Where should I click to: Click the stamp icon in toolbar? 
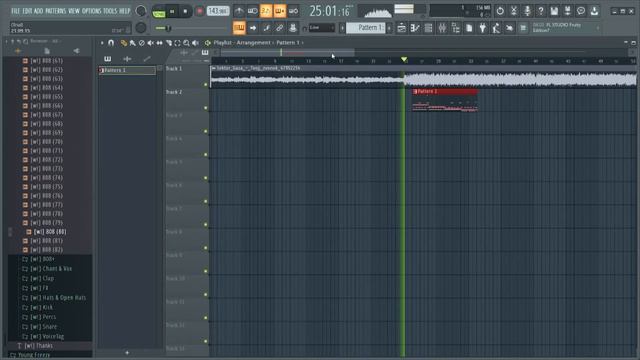(x=293, y=28)
